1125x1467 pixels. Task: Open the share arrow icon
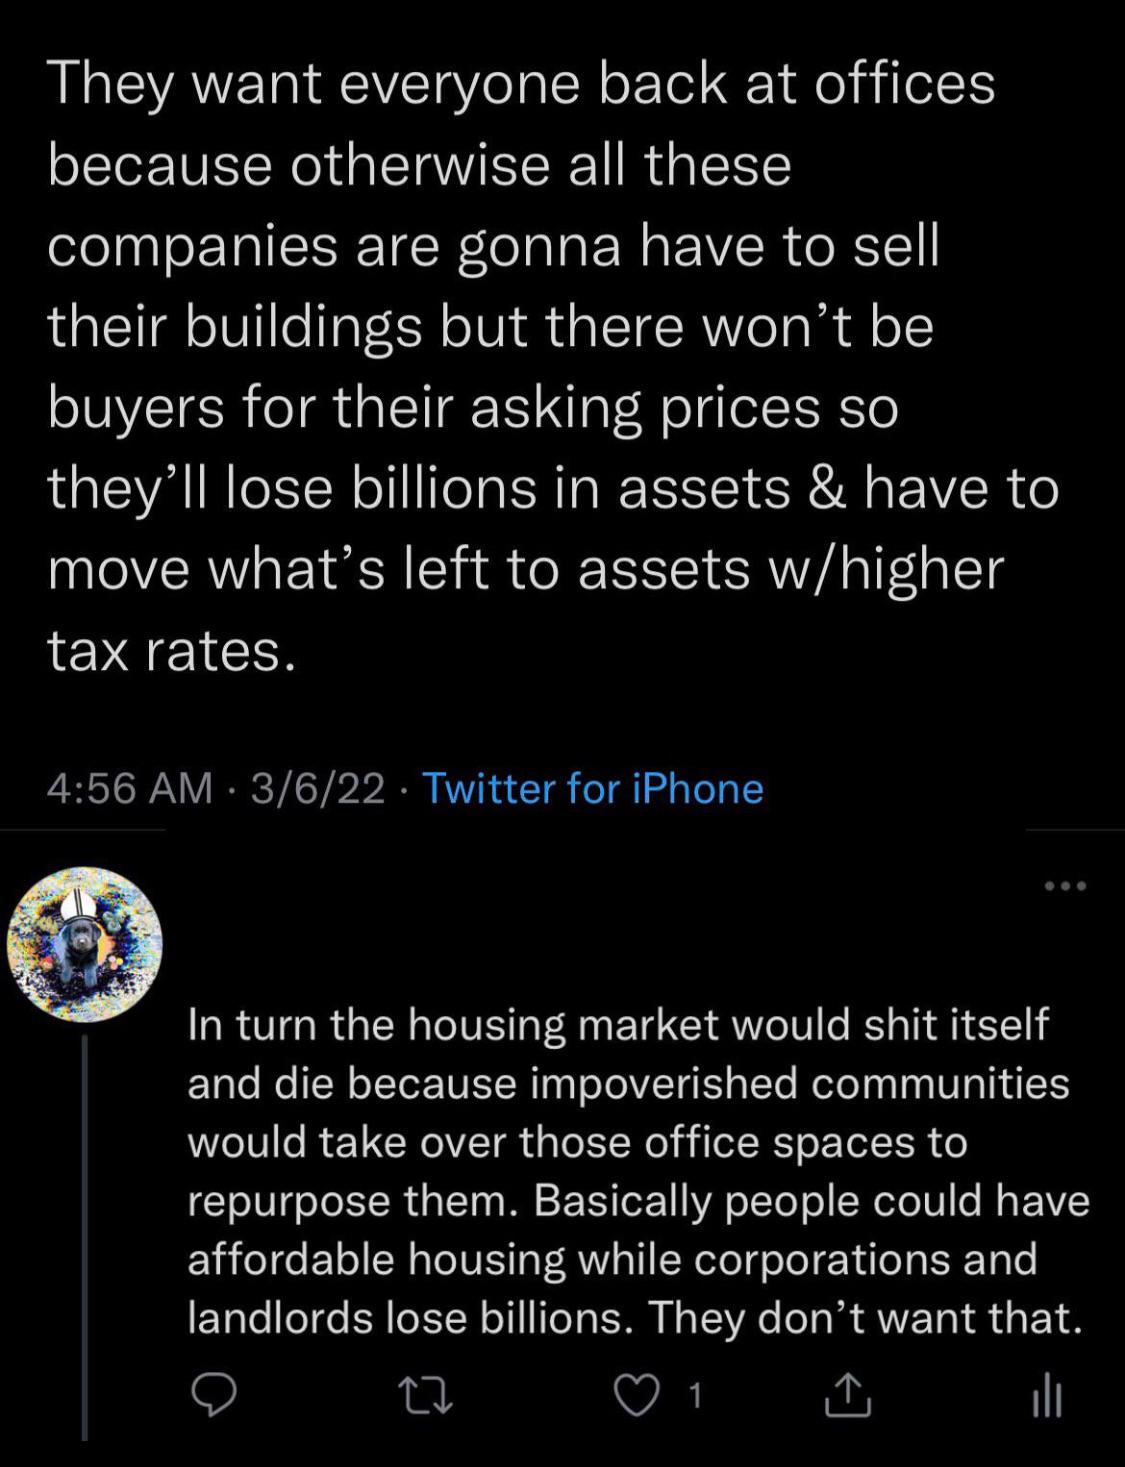(847, 1396)
